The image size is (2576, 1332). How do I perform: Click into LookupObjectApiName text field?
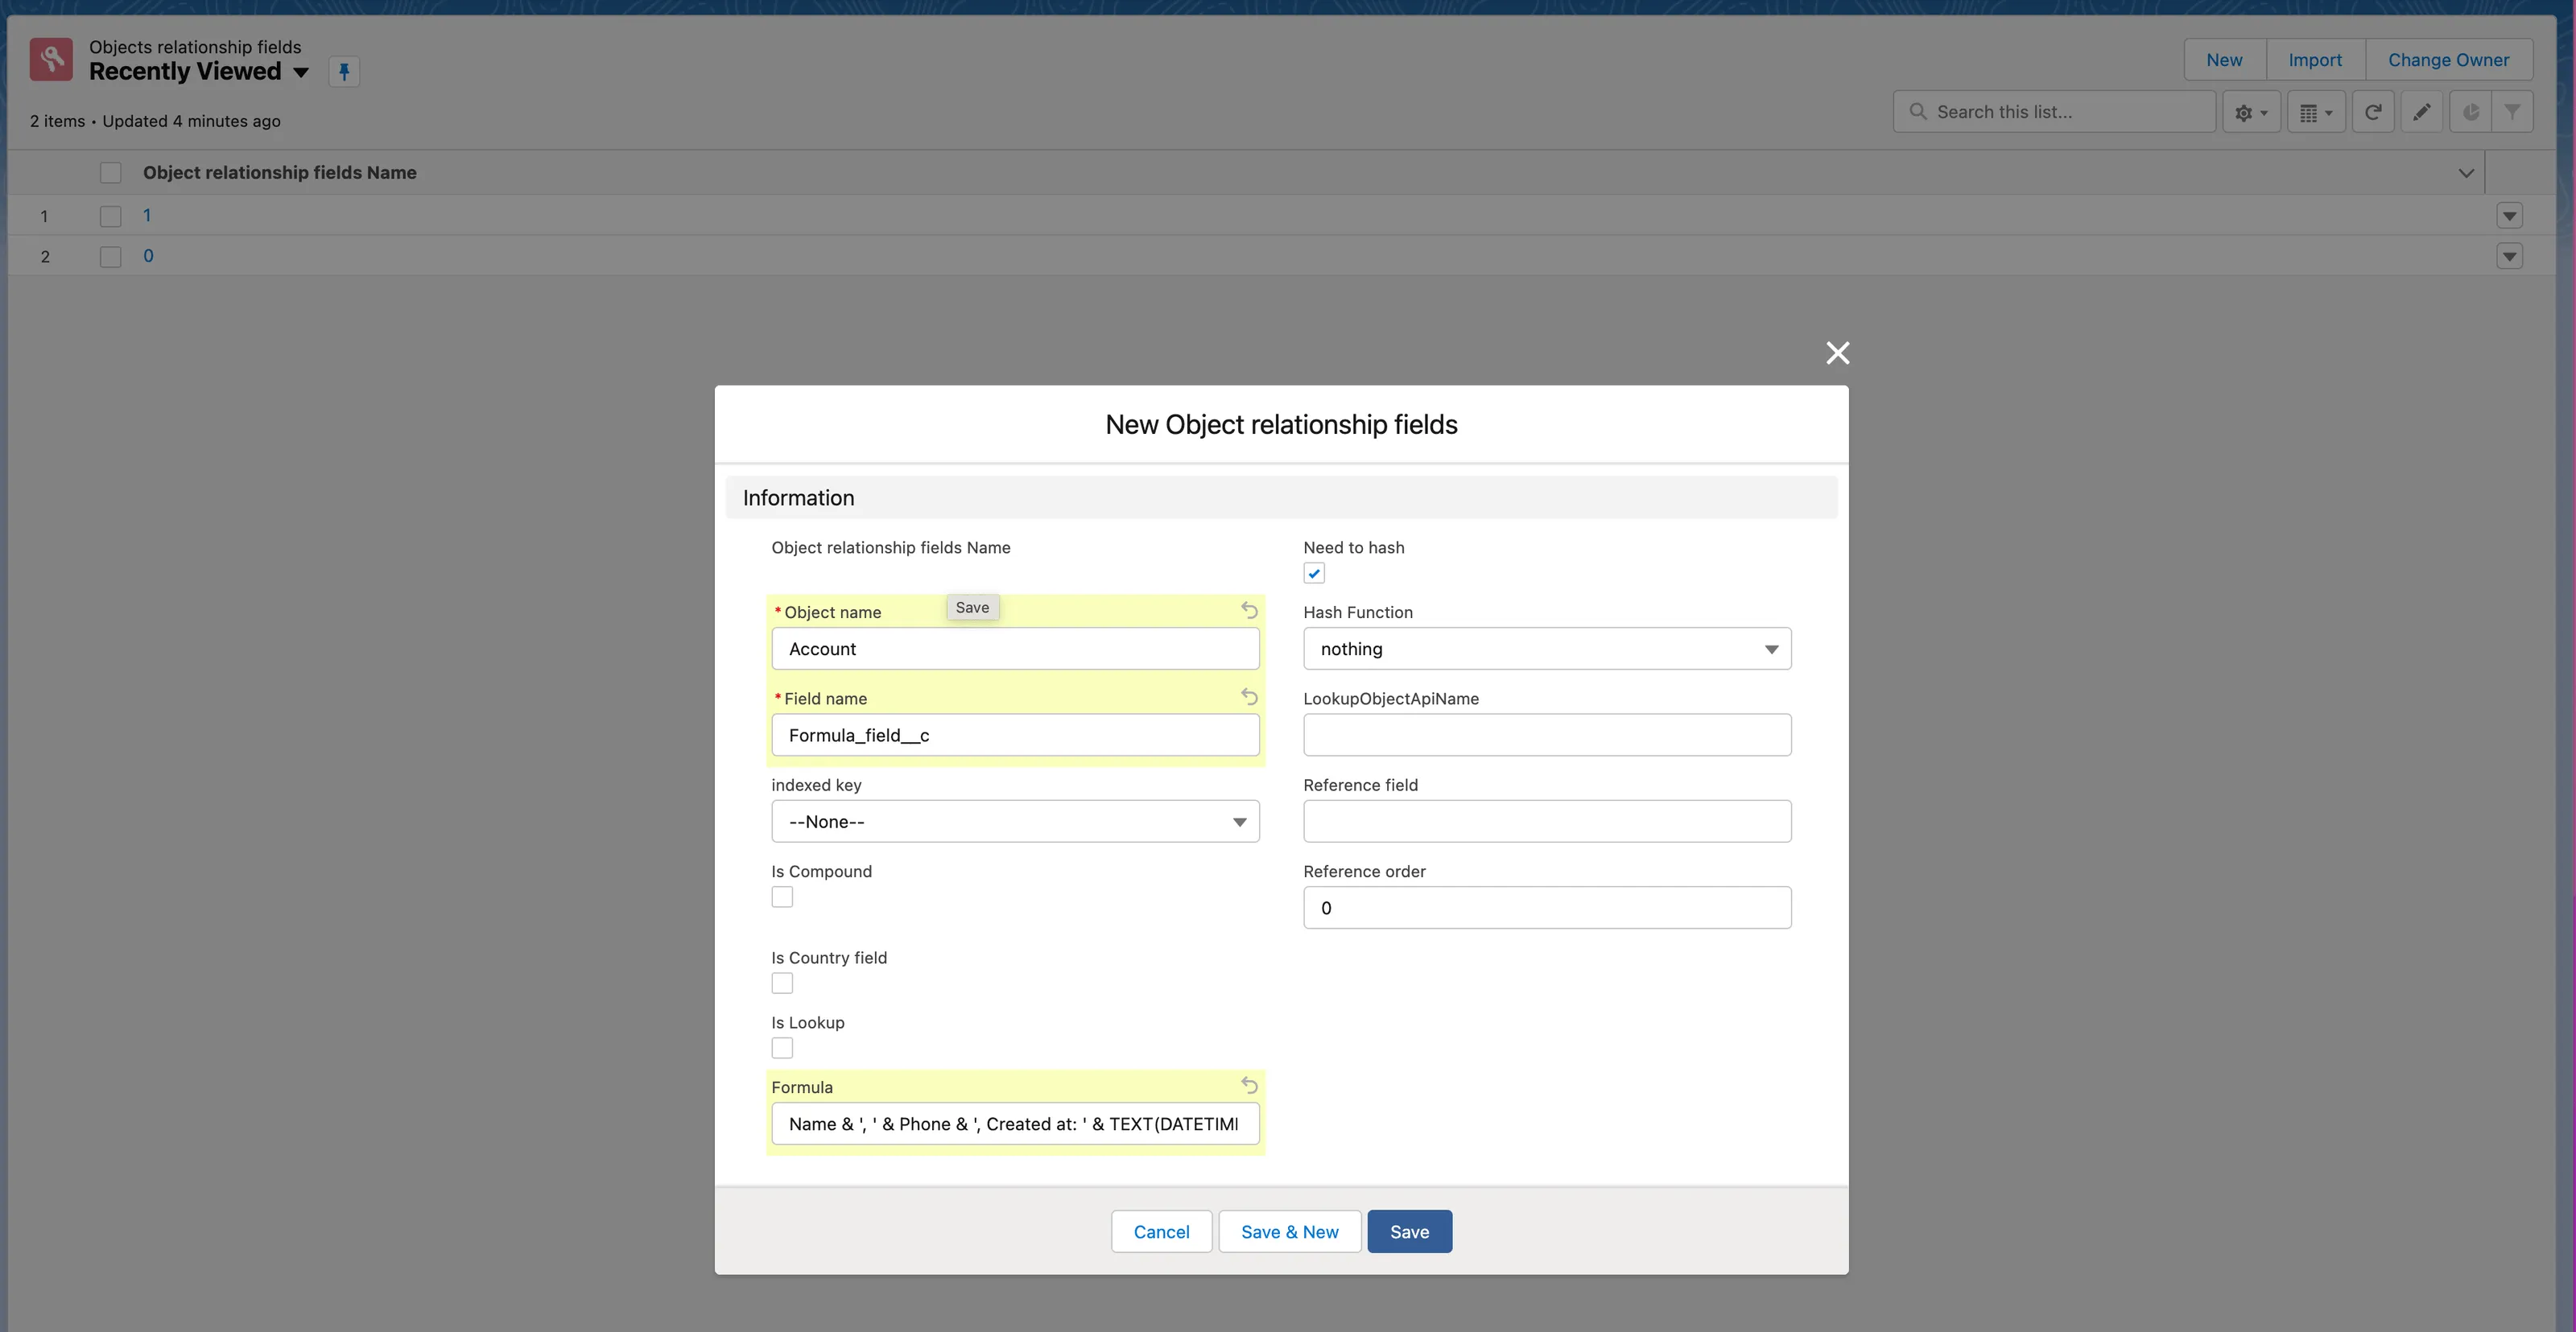tap(1546, 736)
